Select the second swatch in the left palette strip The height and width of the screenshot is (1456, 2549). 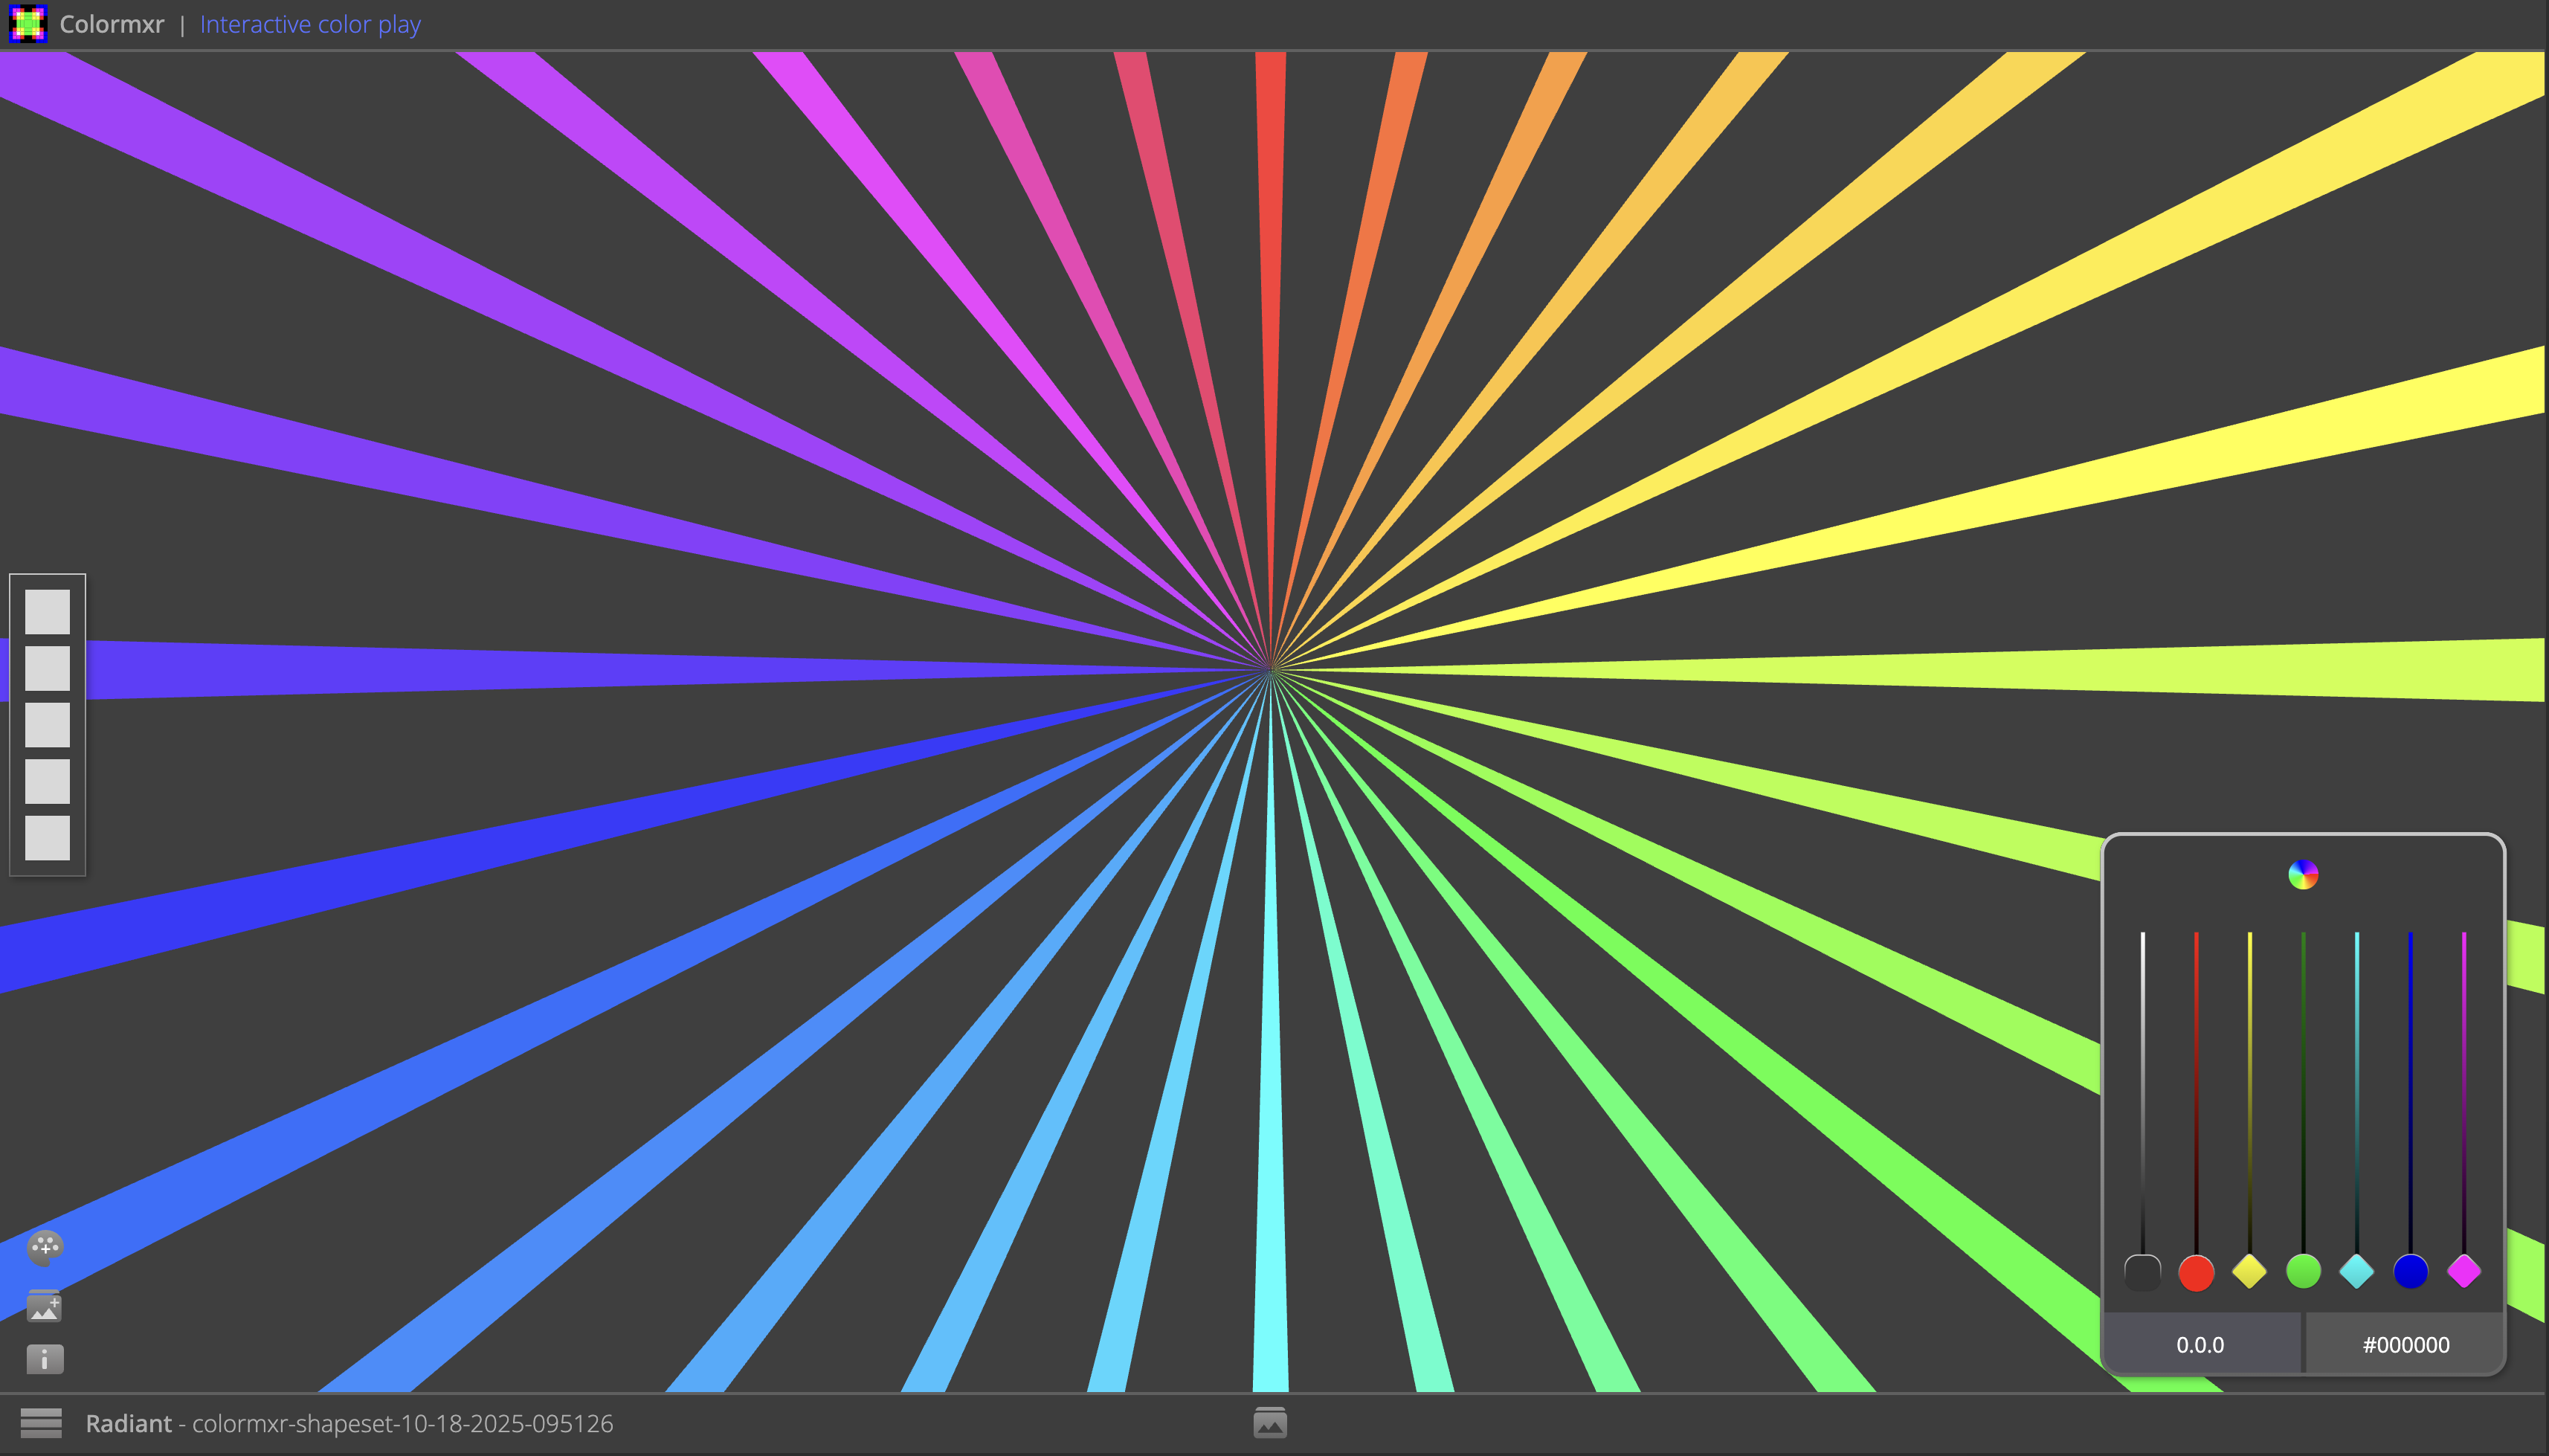[47, 668]
